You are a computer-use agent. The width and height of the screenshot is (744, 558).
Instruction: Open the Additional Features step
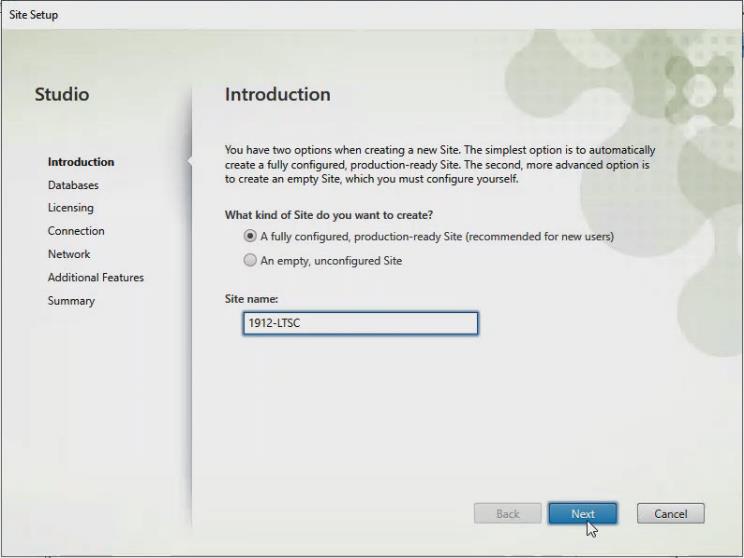[x=96, y=278]
